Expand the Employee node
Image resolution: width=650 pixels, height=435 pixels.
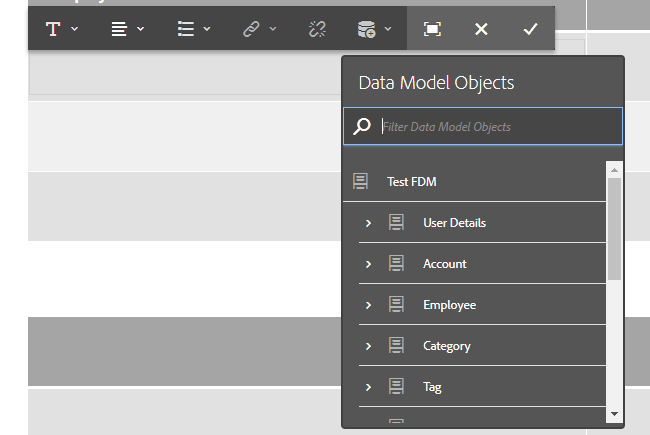coord(368,305)
